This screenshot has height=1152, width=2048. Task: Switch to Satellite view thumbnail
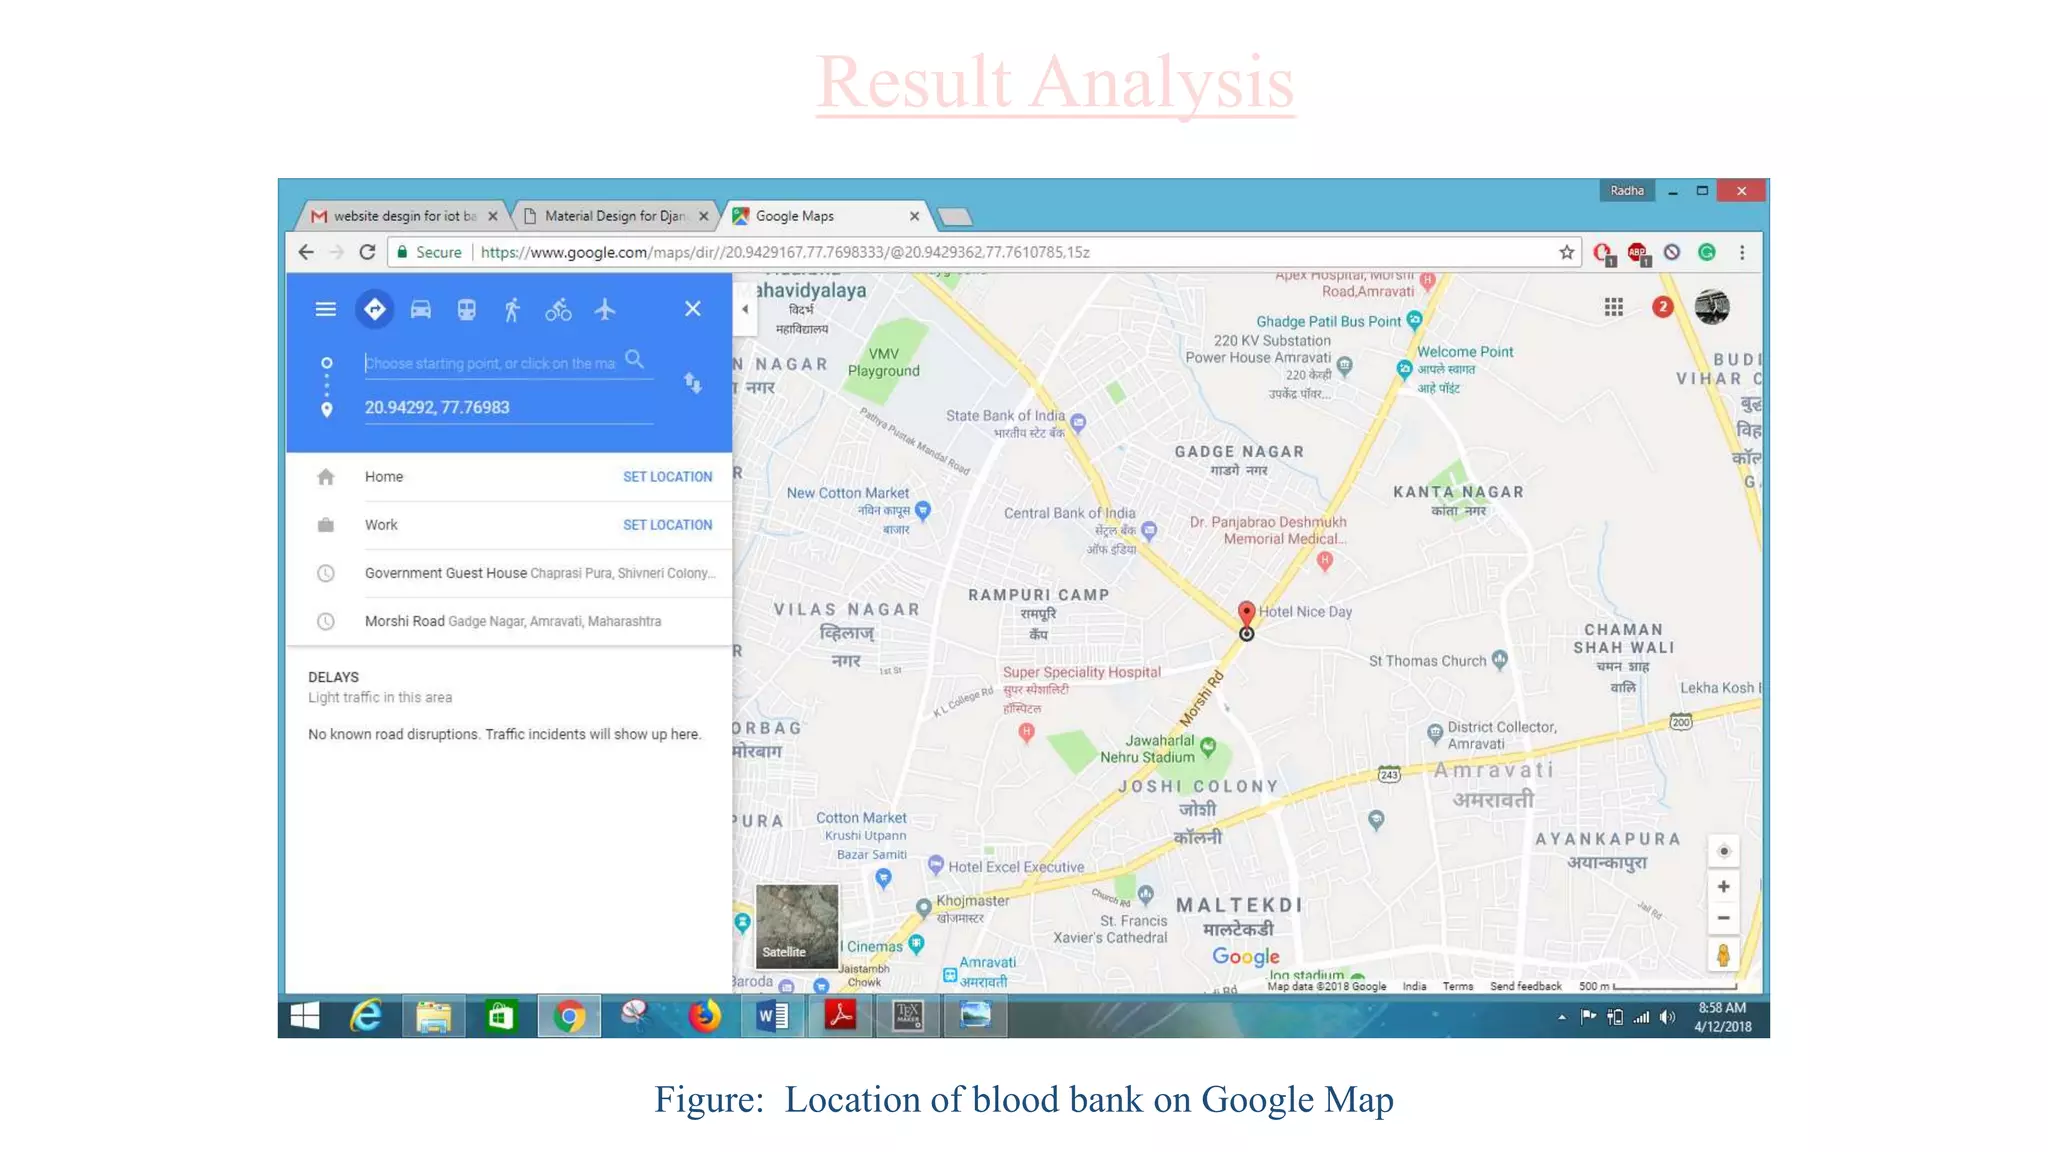[796, 926]
